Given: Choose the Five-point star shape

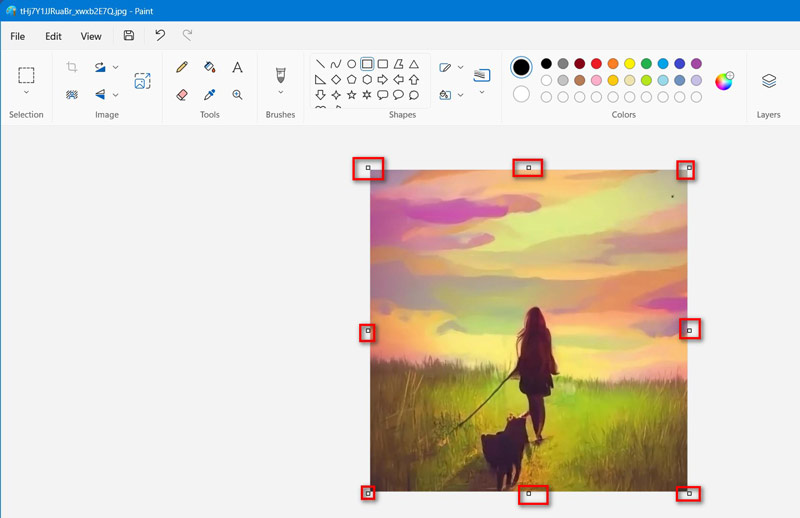Looking at the screenshot, I should click(x=352, y=95).
